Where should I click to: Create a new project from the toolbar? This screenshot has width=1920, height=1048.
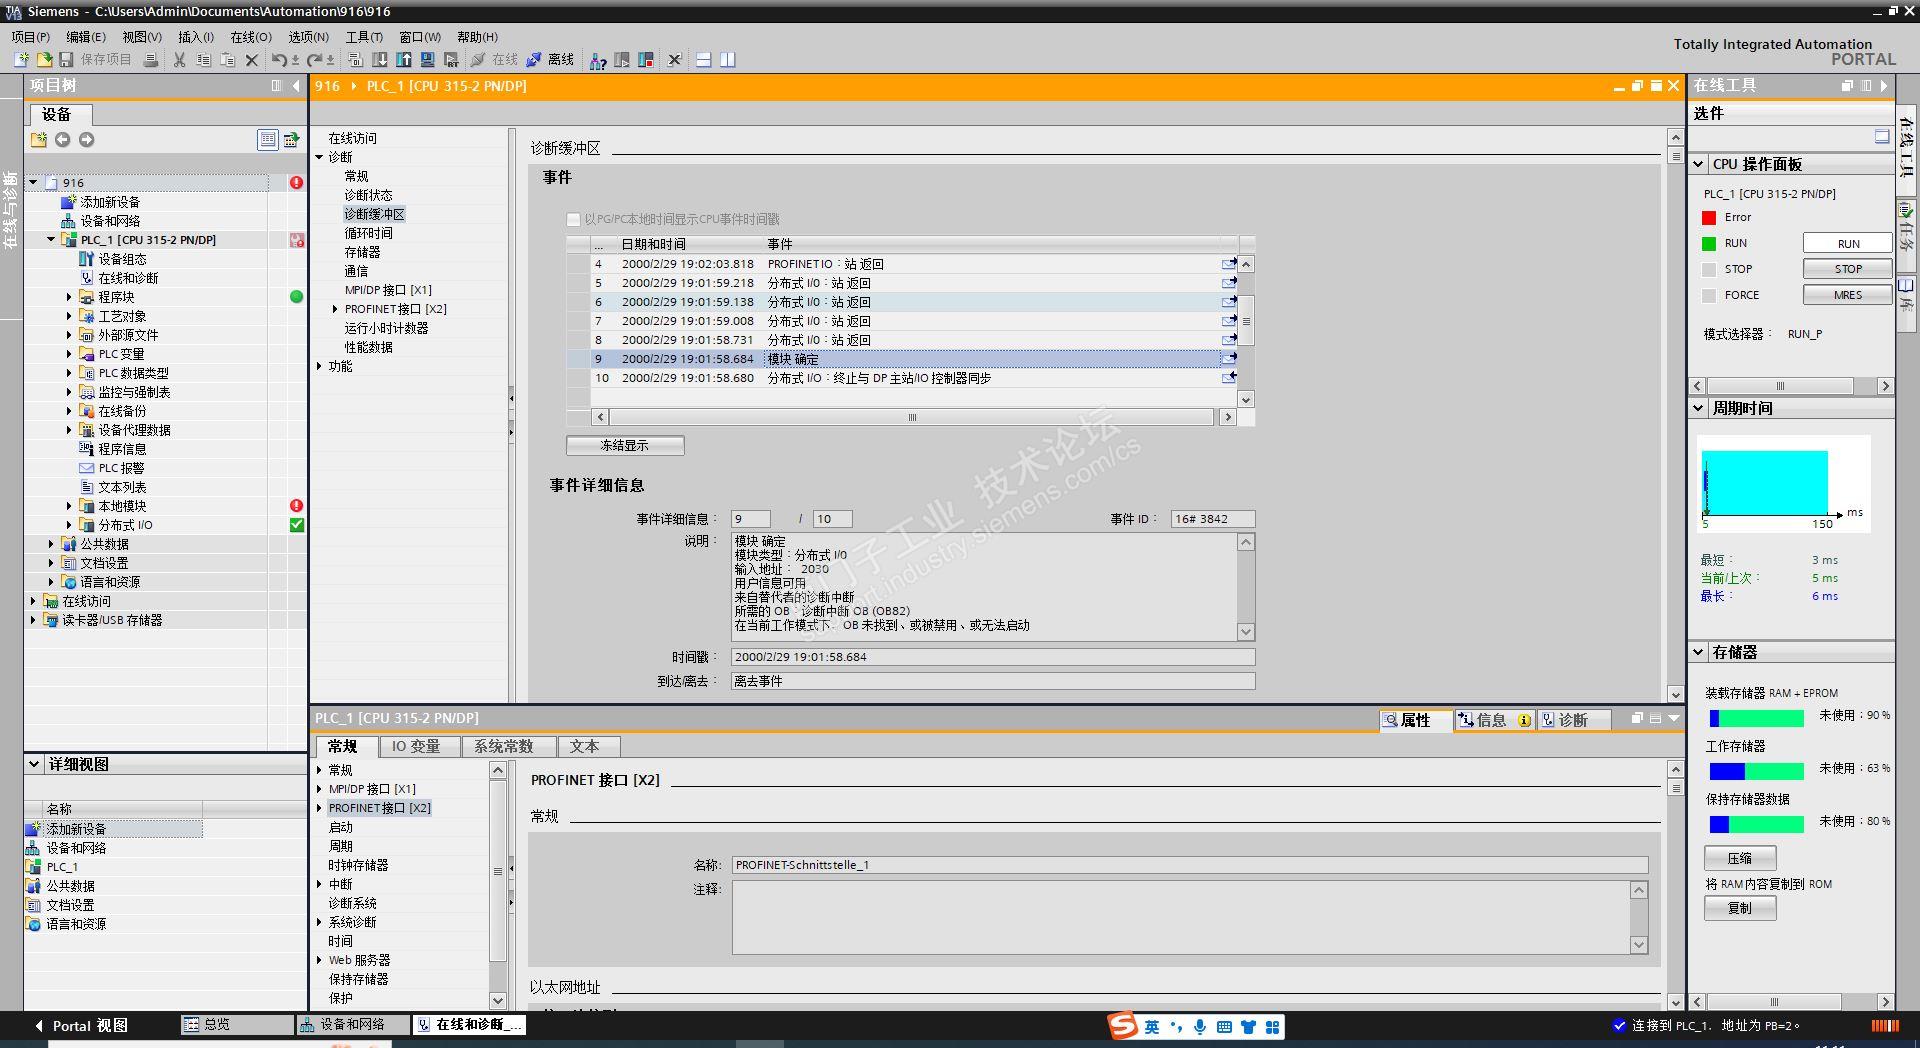click(21, 60)
